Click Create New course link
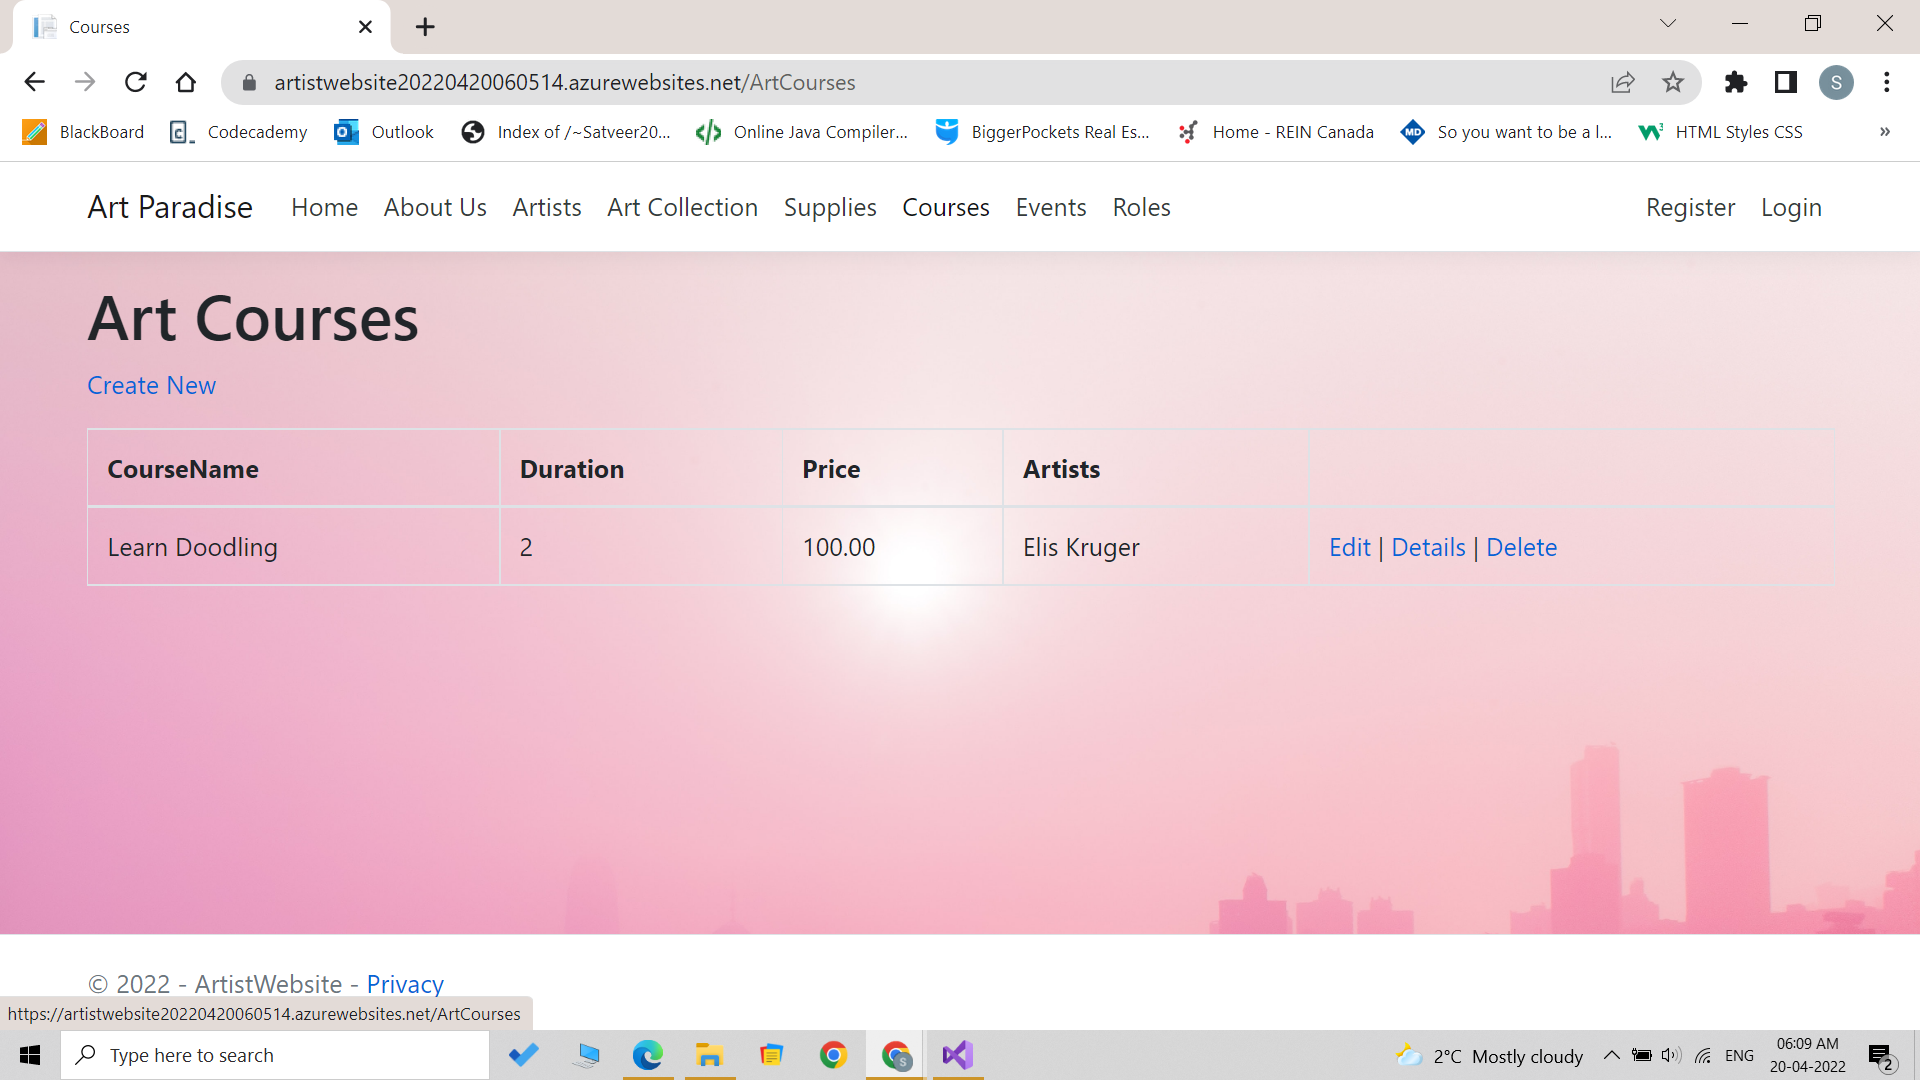The height and width of the screenshot is (1080, 1920). click(x=151, y=385)
